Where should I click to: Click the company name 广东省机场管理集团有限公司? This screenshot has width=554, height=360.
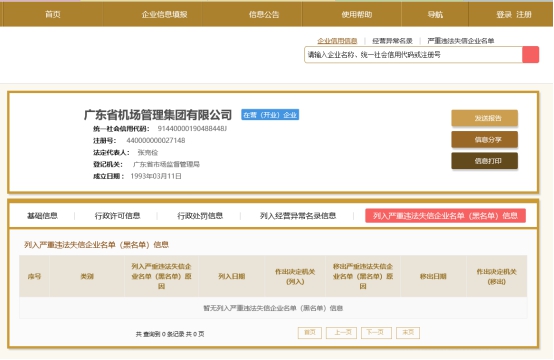[158, 115]
